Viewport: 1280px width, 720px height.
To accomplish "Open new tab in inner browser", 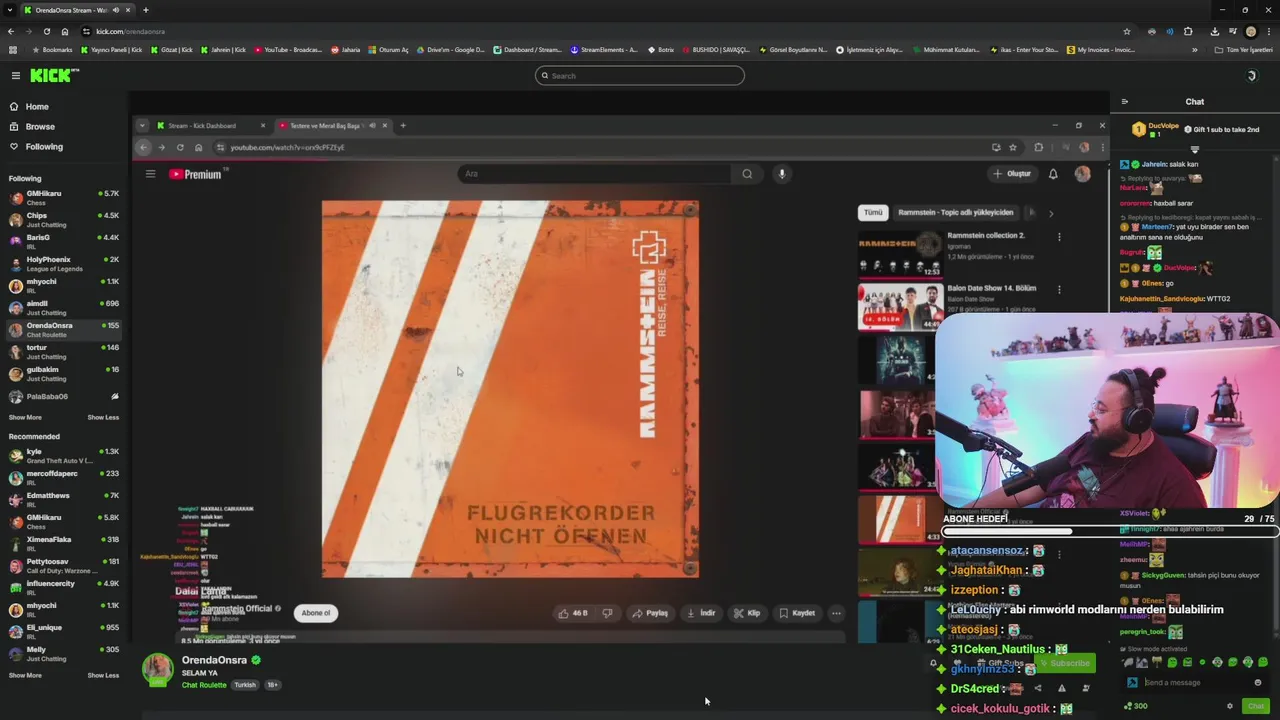I will pyautogui.click(x=403, y=126).
